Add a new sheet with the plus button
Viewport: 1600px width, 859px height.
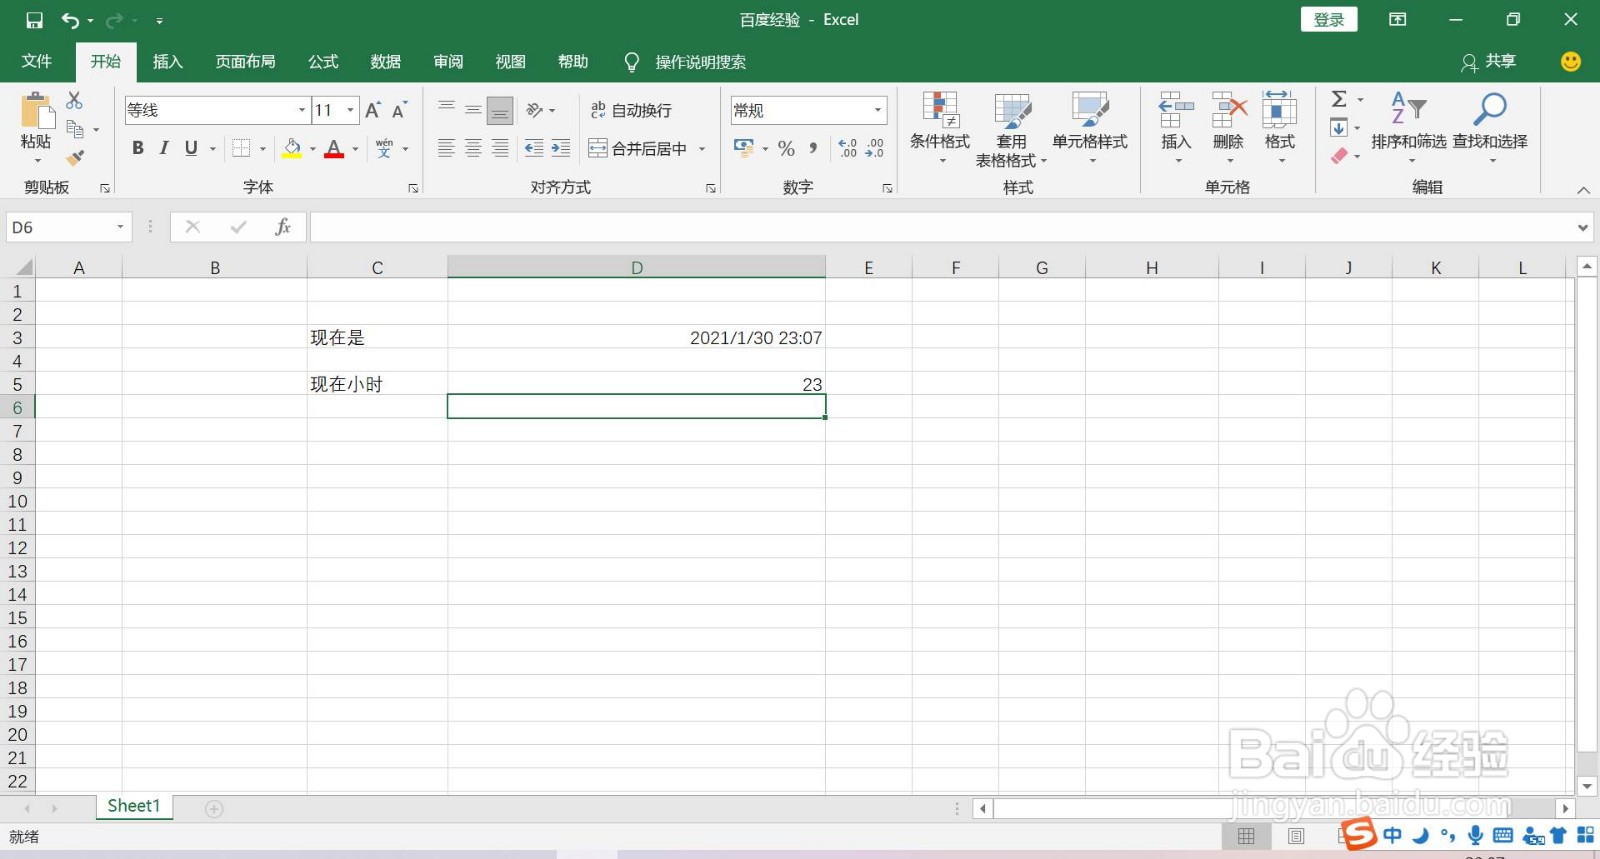coord(214,809)
